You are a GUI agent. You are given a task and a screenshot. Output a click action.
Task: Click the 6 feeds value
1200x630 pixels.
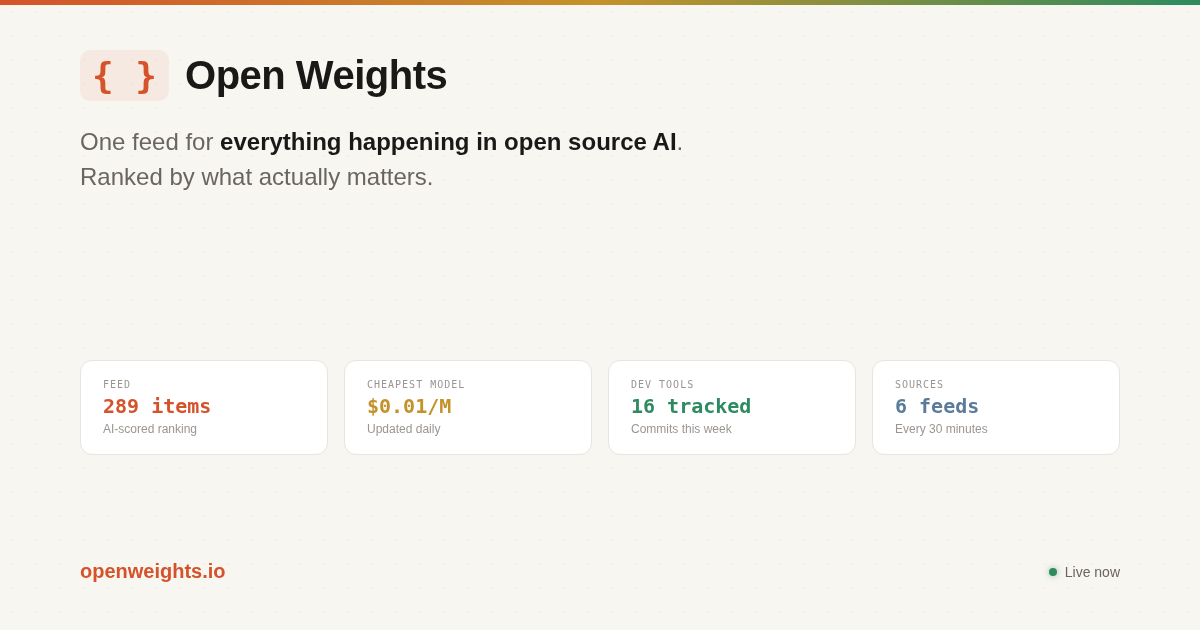[936, 406]
